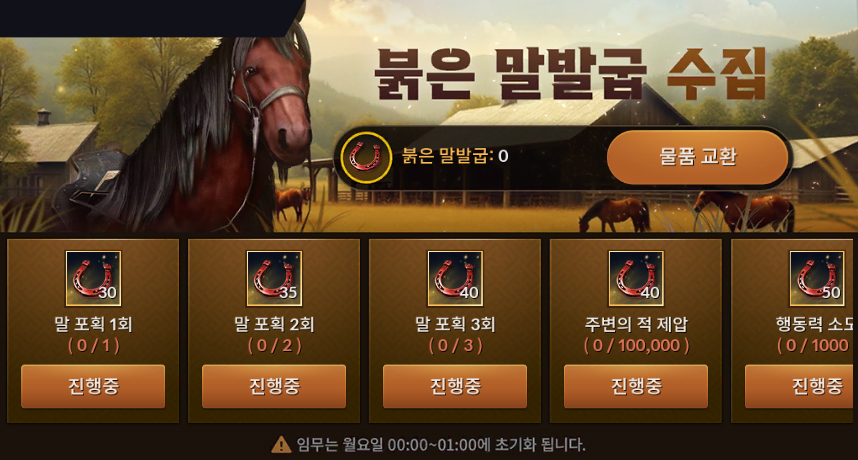Select the 30 horseshoe reward icon
The width and height of the screenshot is (858, 460).
[93, 278]
